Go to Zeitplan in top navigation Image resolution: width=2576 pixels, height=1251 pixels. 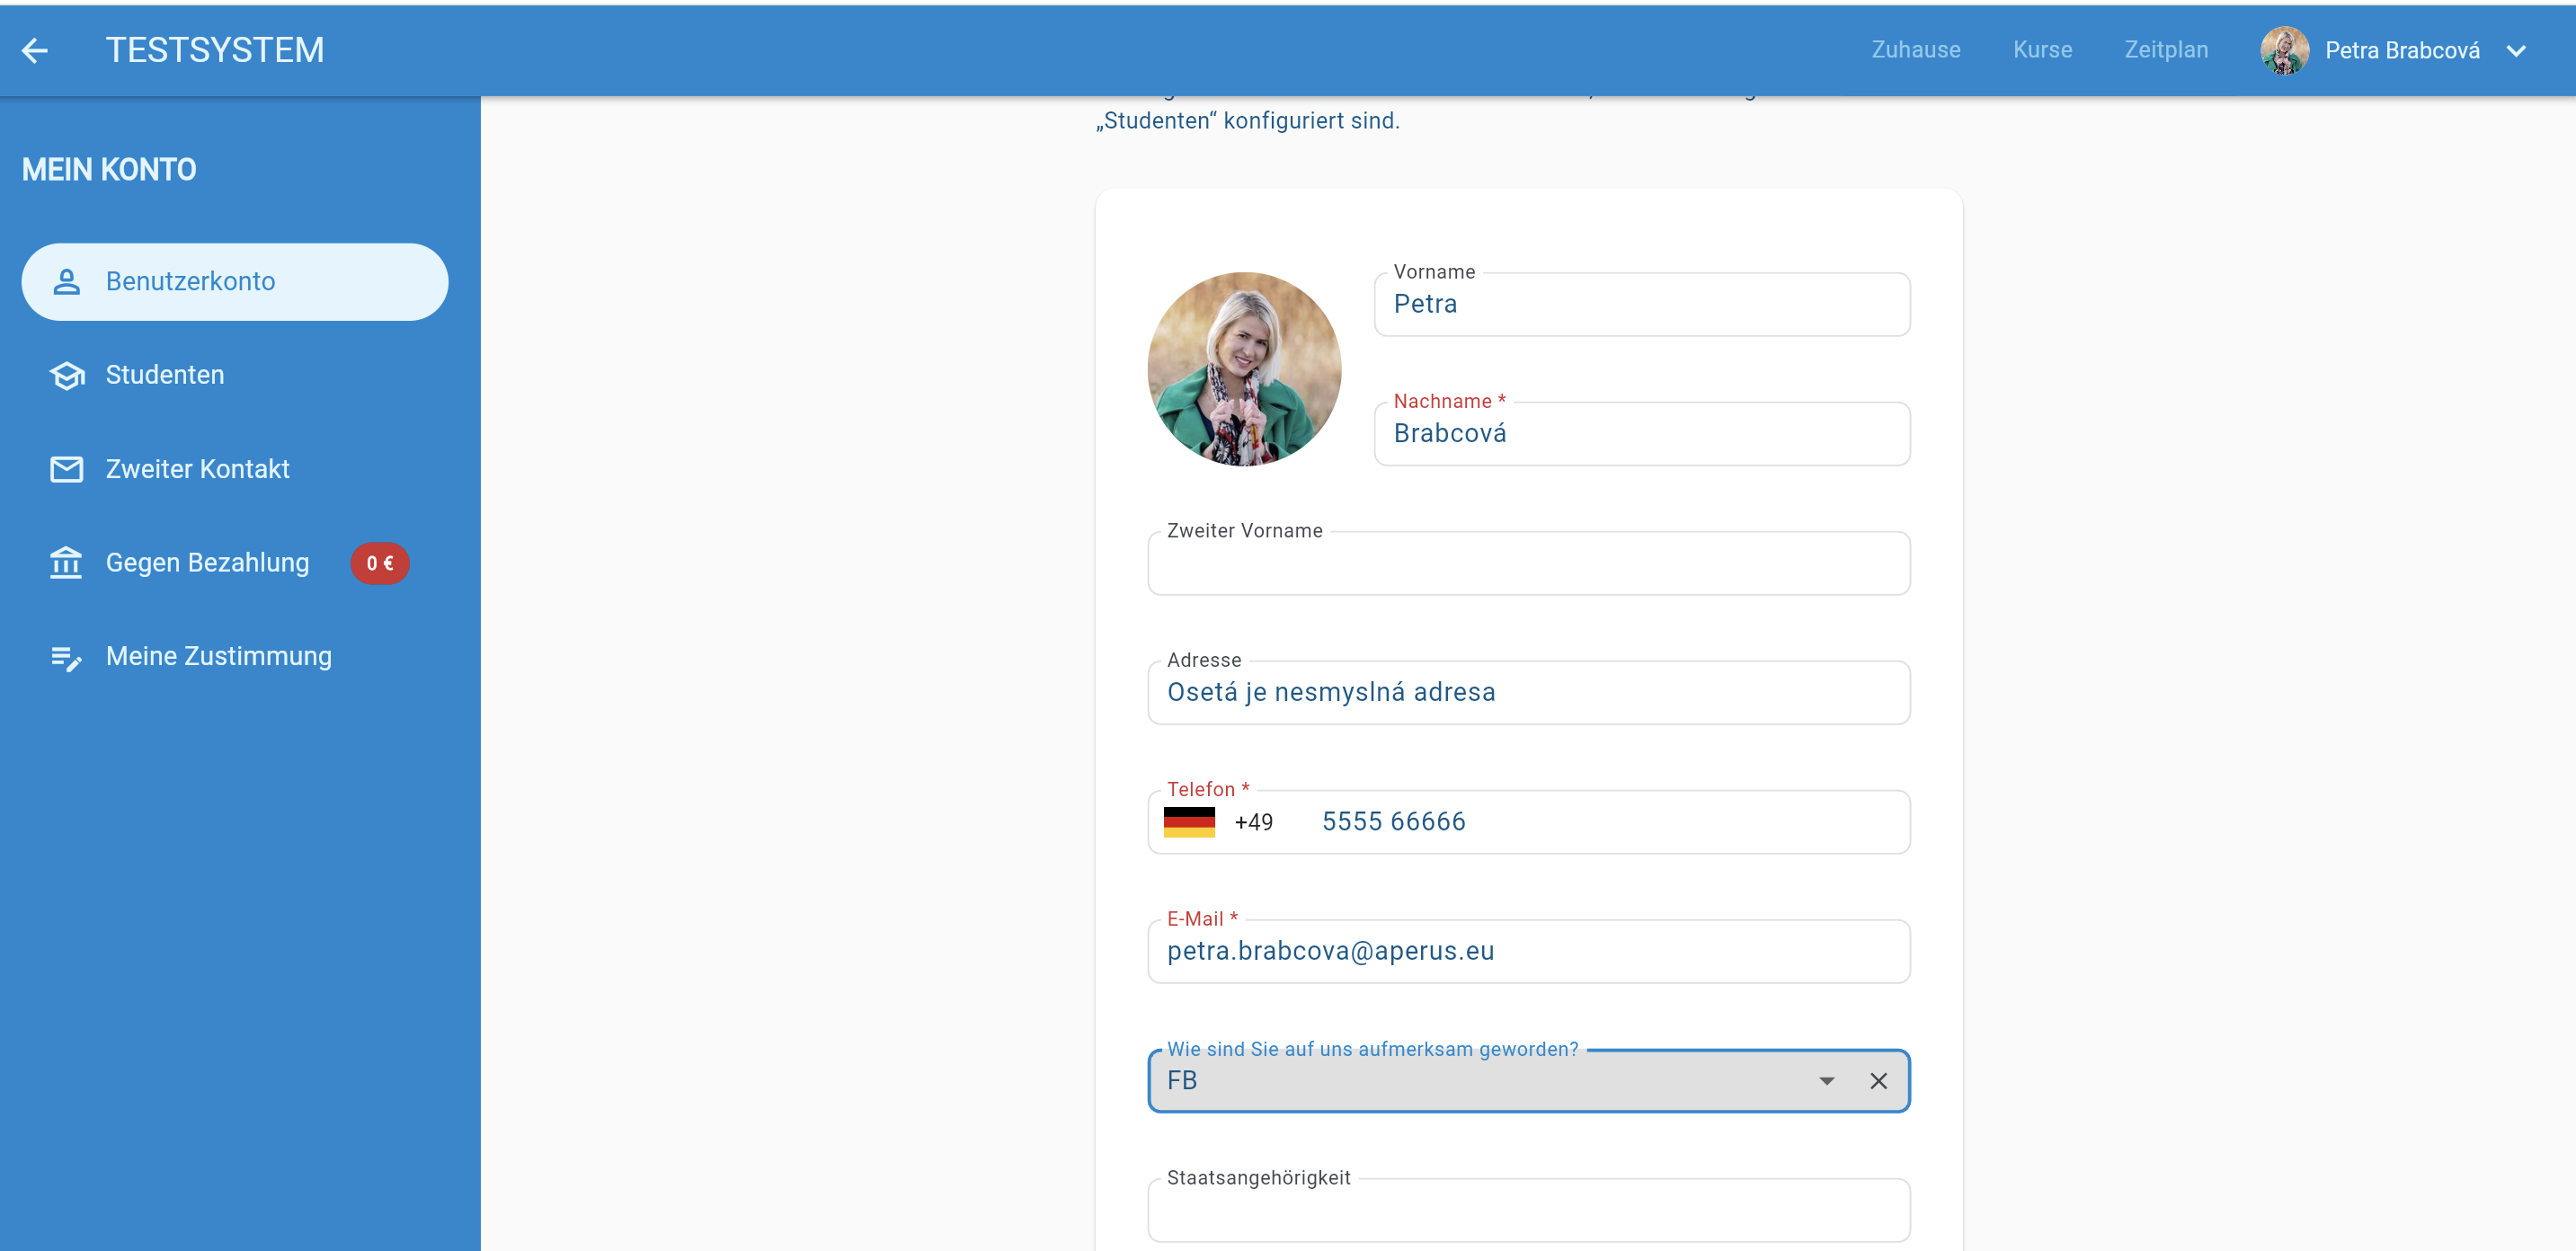[x=2166, y=50]
